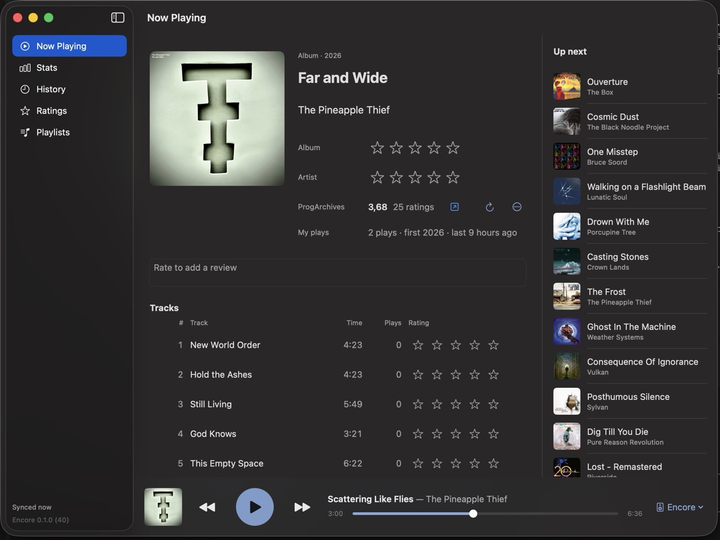Select Cosmic Dust in Up next
This screenshot has width=720, height=540.
[630, 121]
